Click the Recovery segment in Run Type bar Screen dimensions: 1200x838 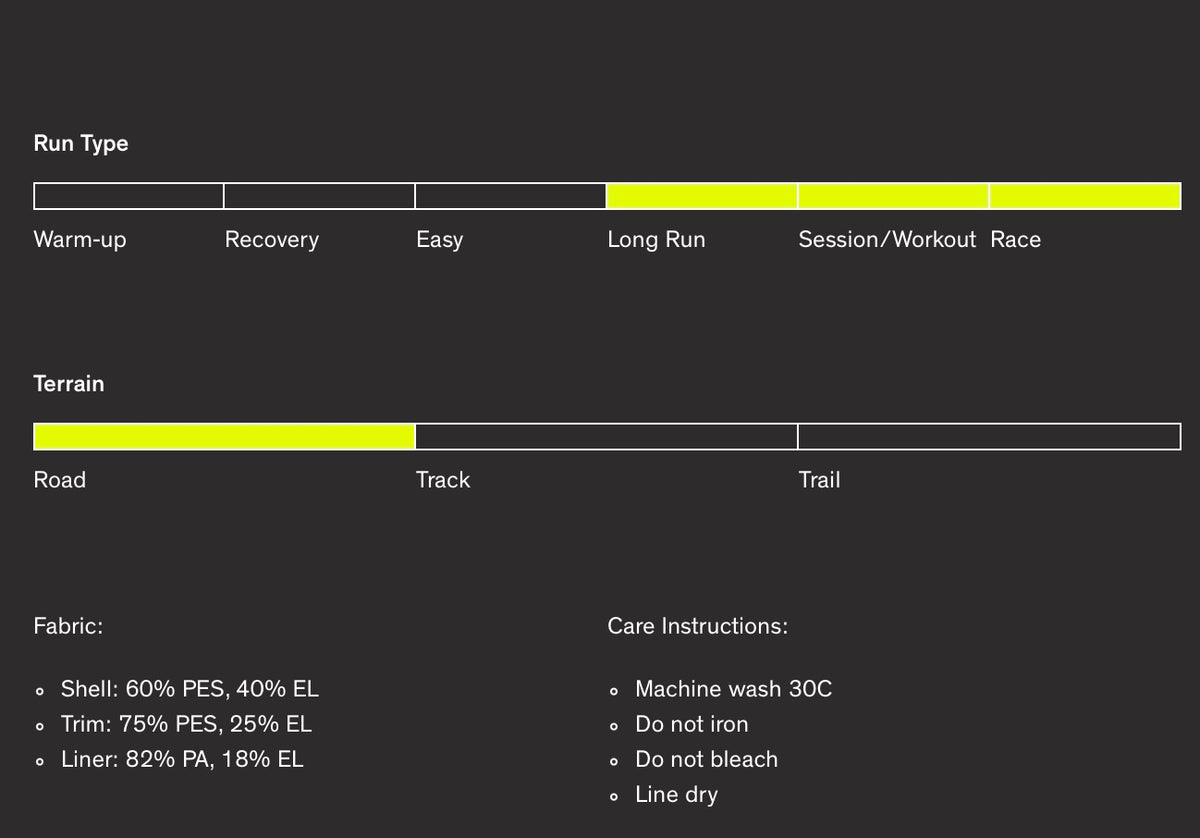(x=320, y=196)
